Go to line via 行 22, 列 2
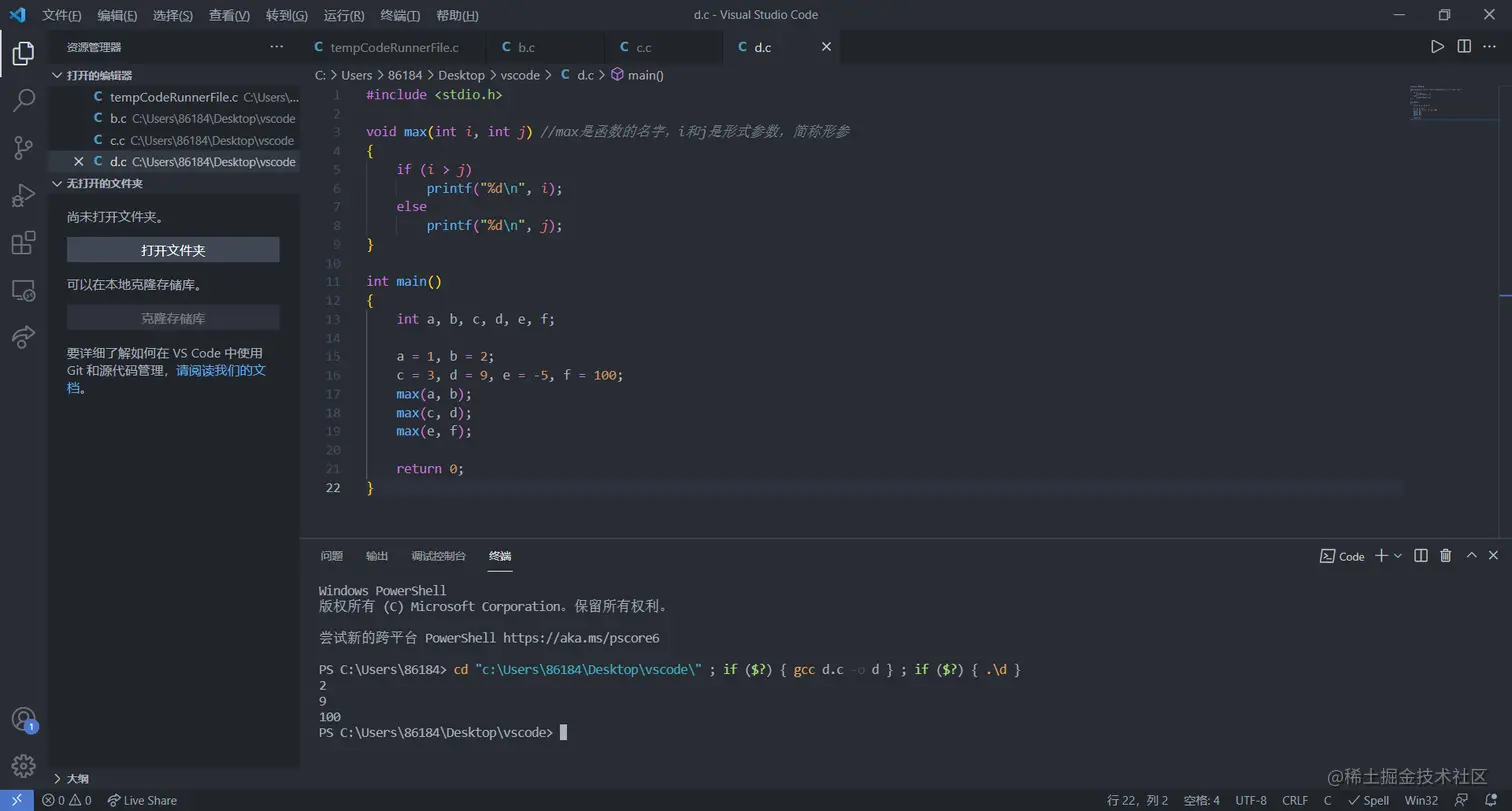The image size is (1512, 811). click(x=1138, y=800)
